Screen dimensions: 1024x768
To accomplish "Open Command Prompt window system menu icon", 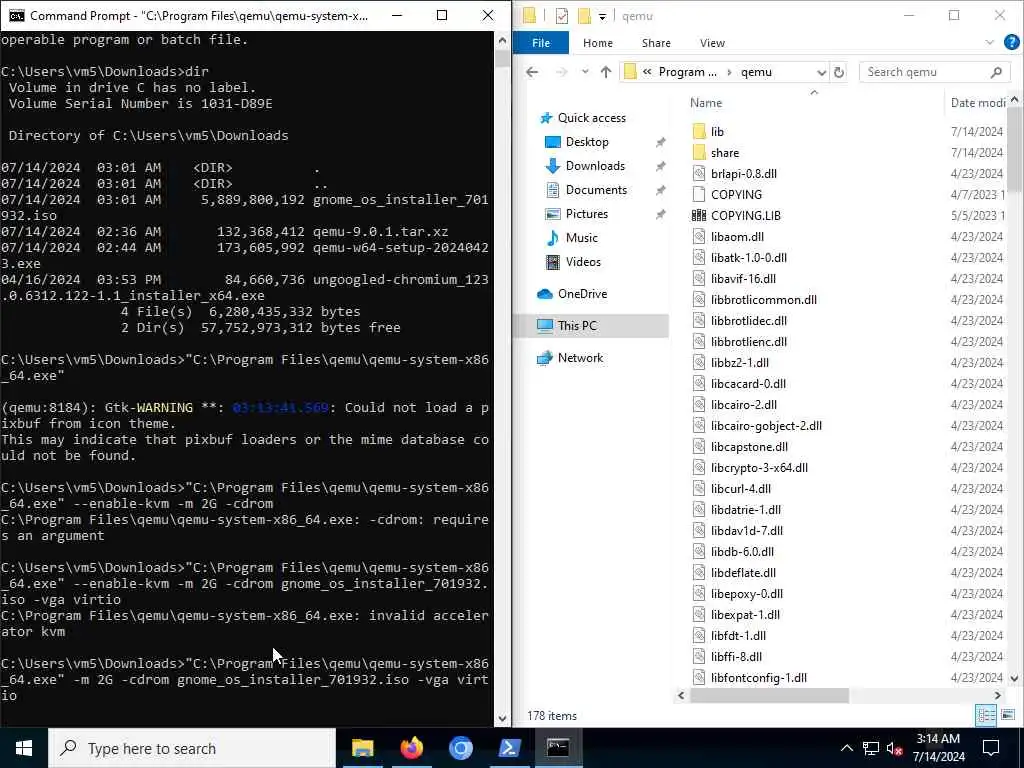I will (16, 16).
